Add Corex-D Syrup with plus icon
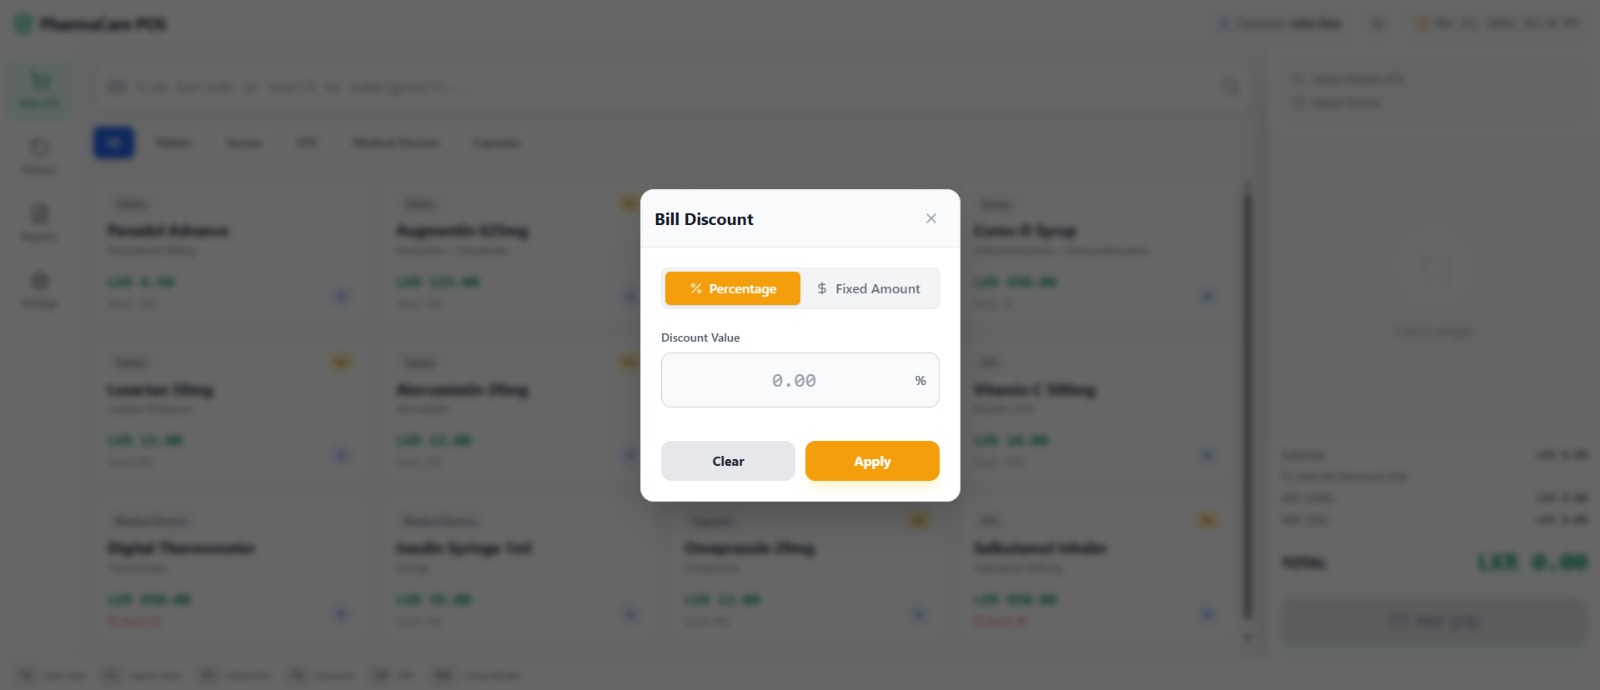This screenshot has width=1600, height=690. pos(1207,296)
